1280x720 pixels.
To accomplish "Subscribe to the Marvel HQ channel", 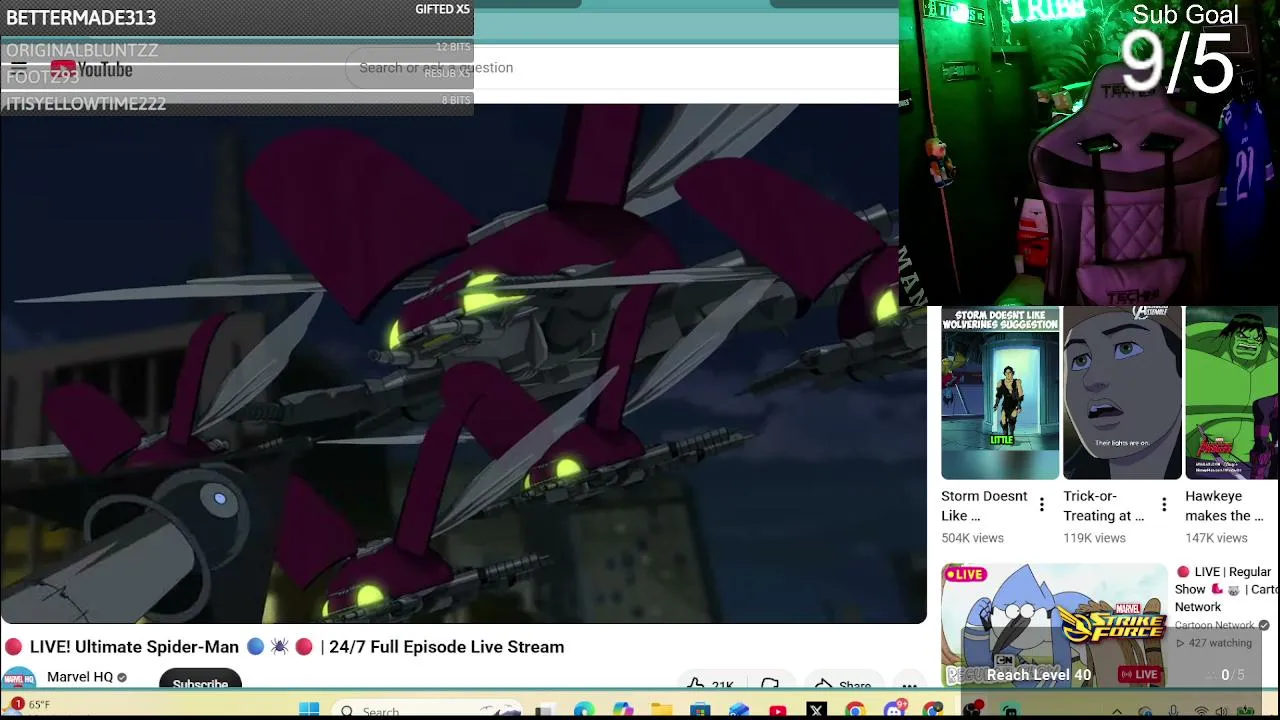I will coord(200,680).
